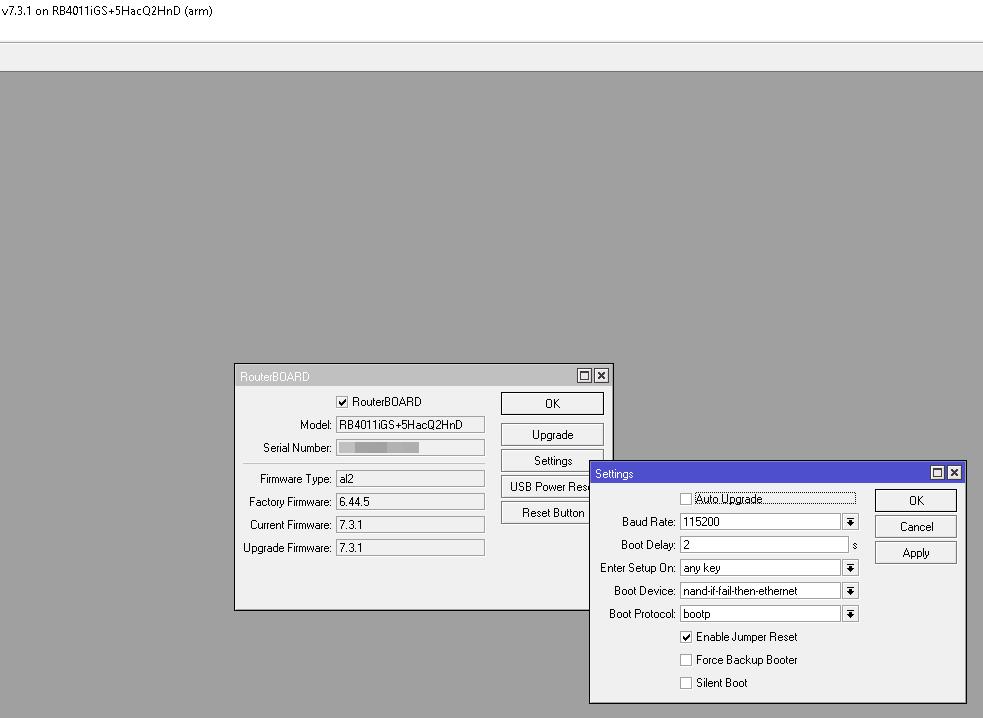The width and height of the screenshot is (983, 718).
Task: Close the Settings window
Action: pos(954,473)
